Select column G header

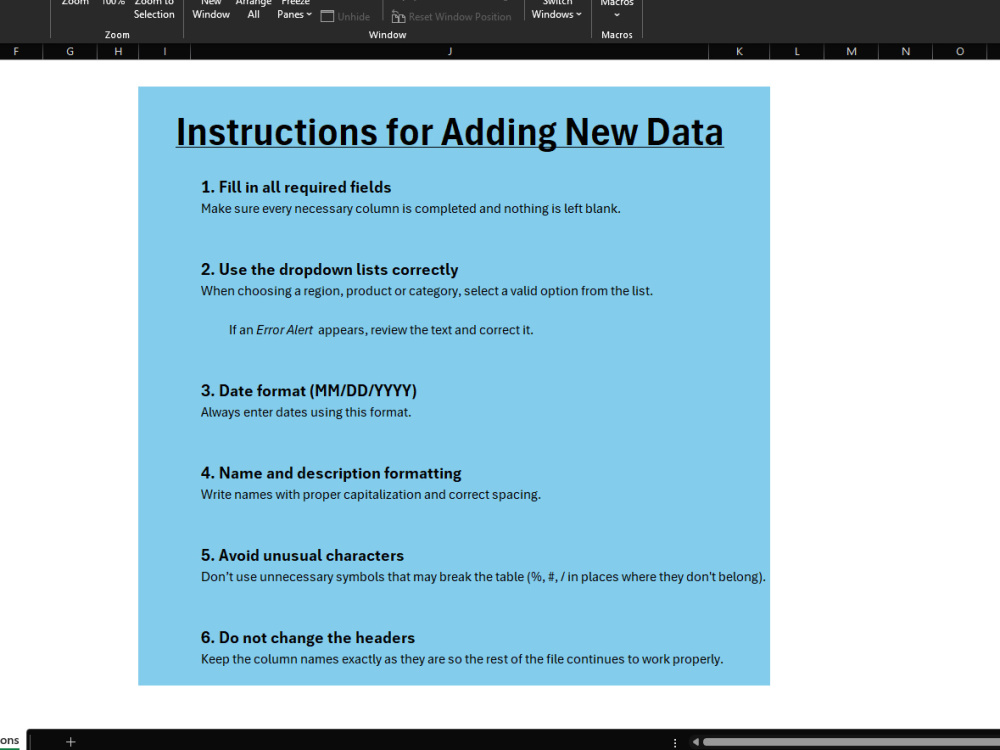70,52
